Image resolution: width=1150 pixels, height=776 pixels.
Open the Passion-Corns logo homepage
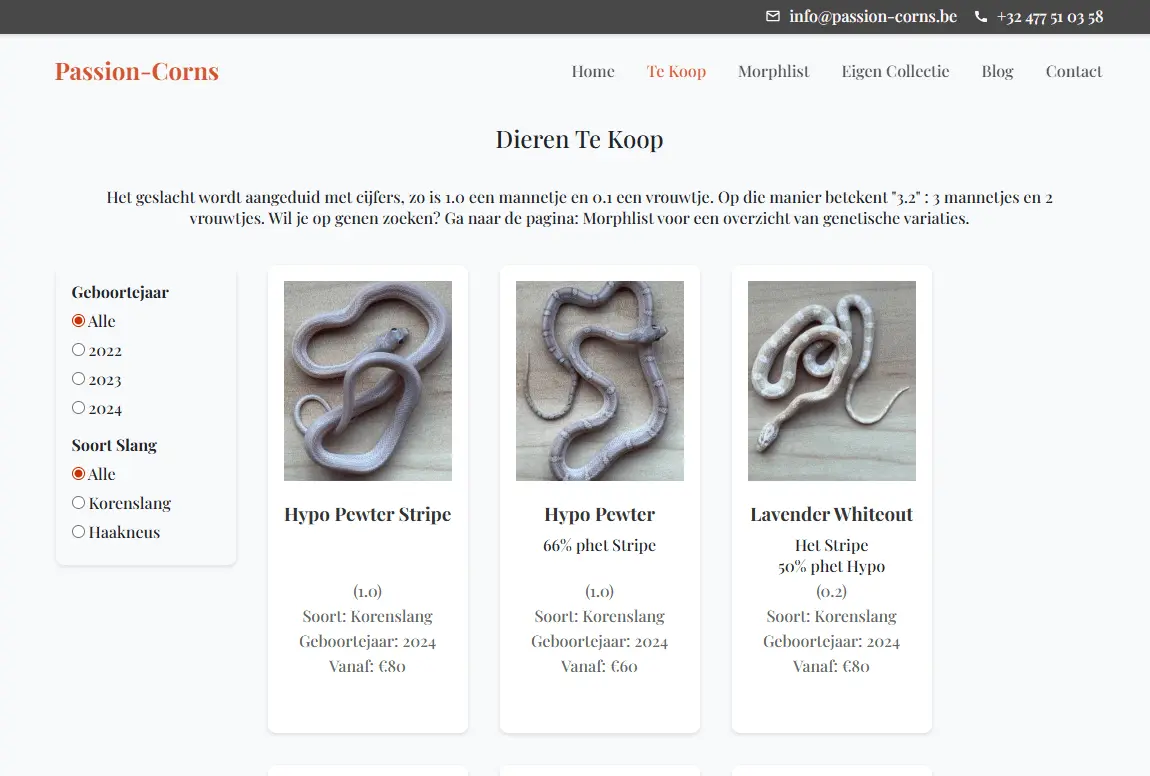[137, 71]
